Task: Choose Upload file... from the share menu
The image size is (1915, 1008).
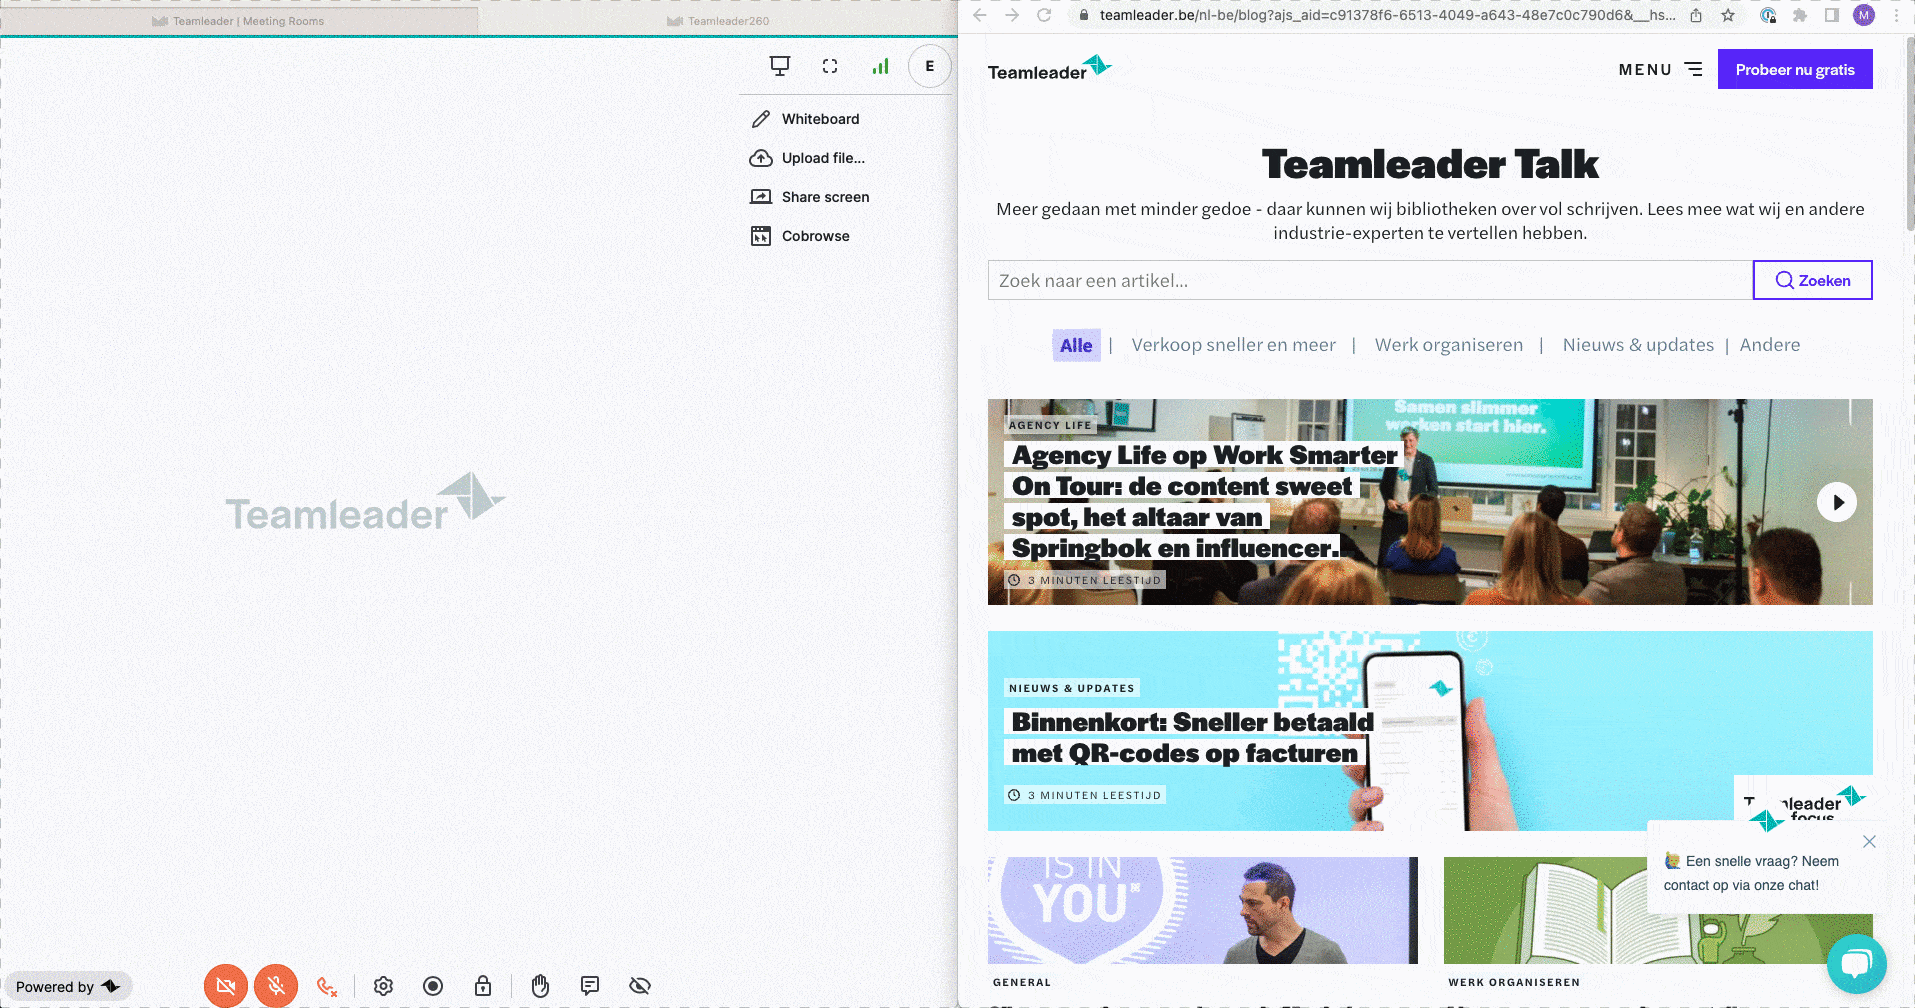Action: click(807, 158)
